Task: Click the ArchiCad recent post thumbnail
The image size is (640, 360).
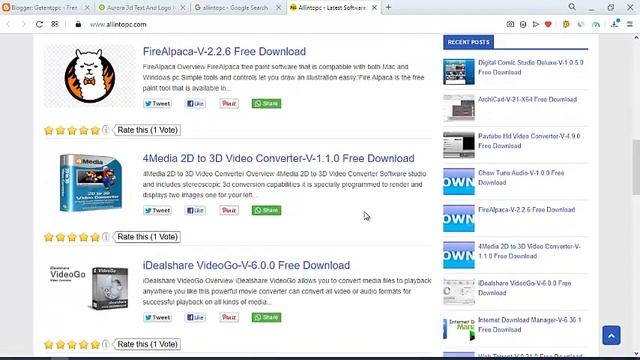Action: click(x=459, y=108)
